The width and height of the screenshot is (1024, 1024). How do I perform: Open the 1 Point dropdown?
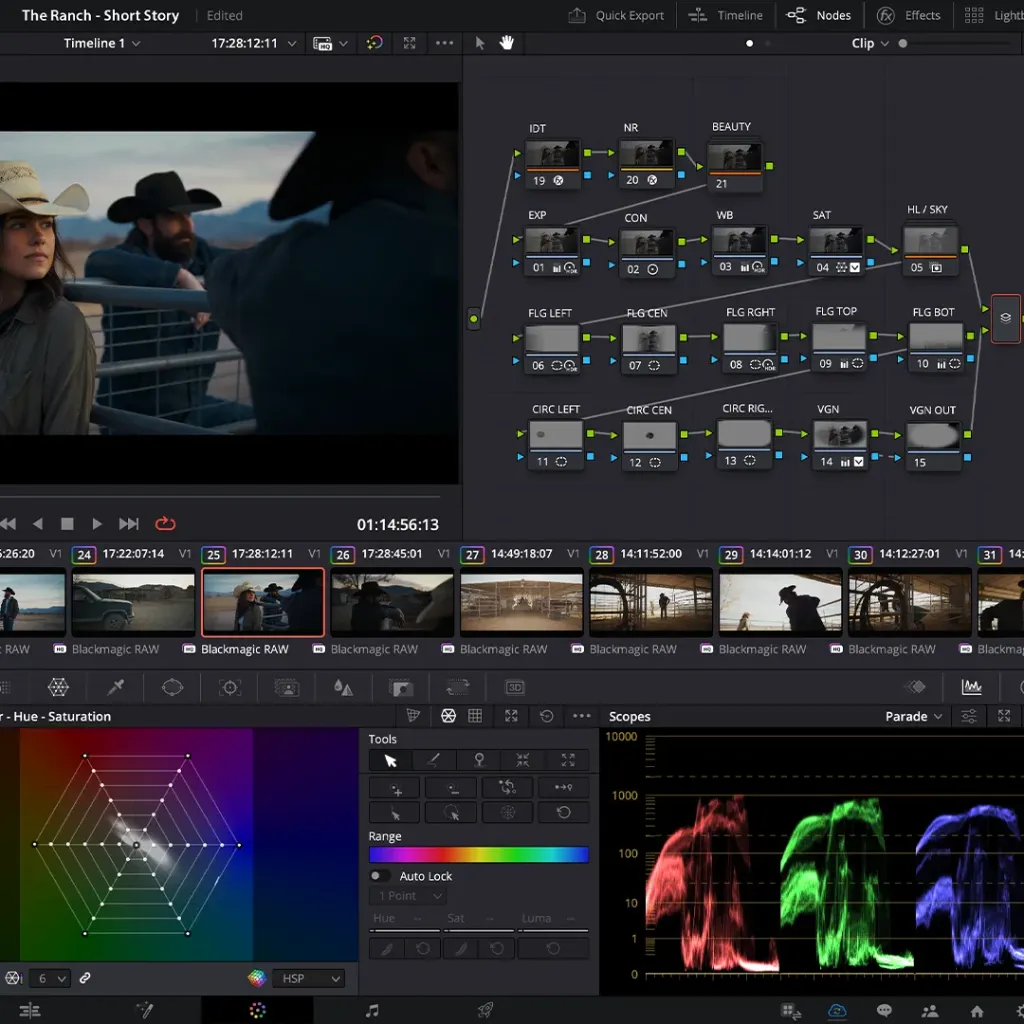point(408,896)
